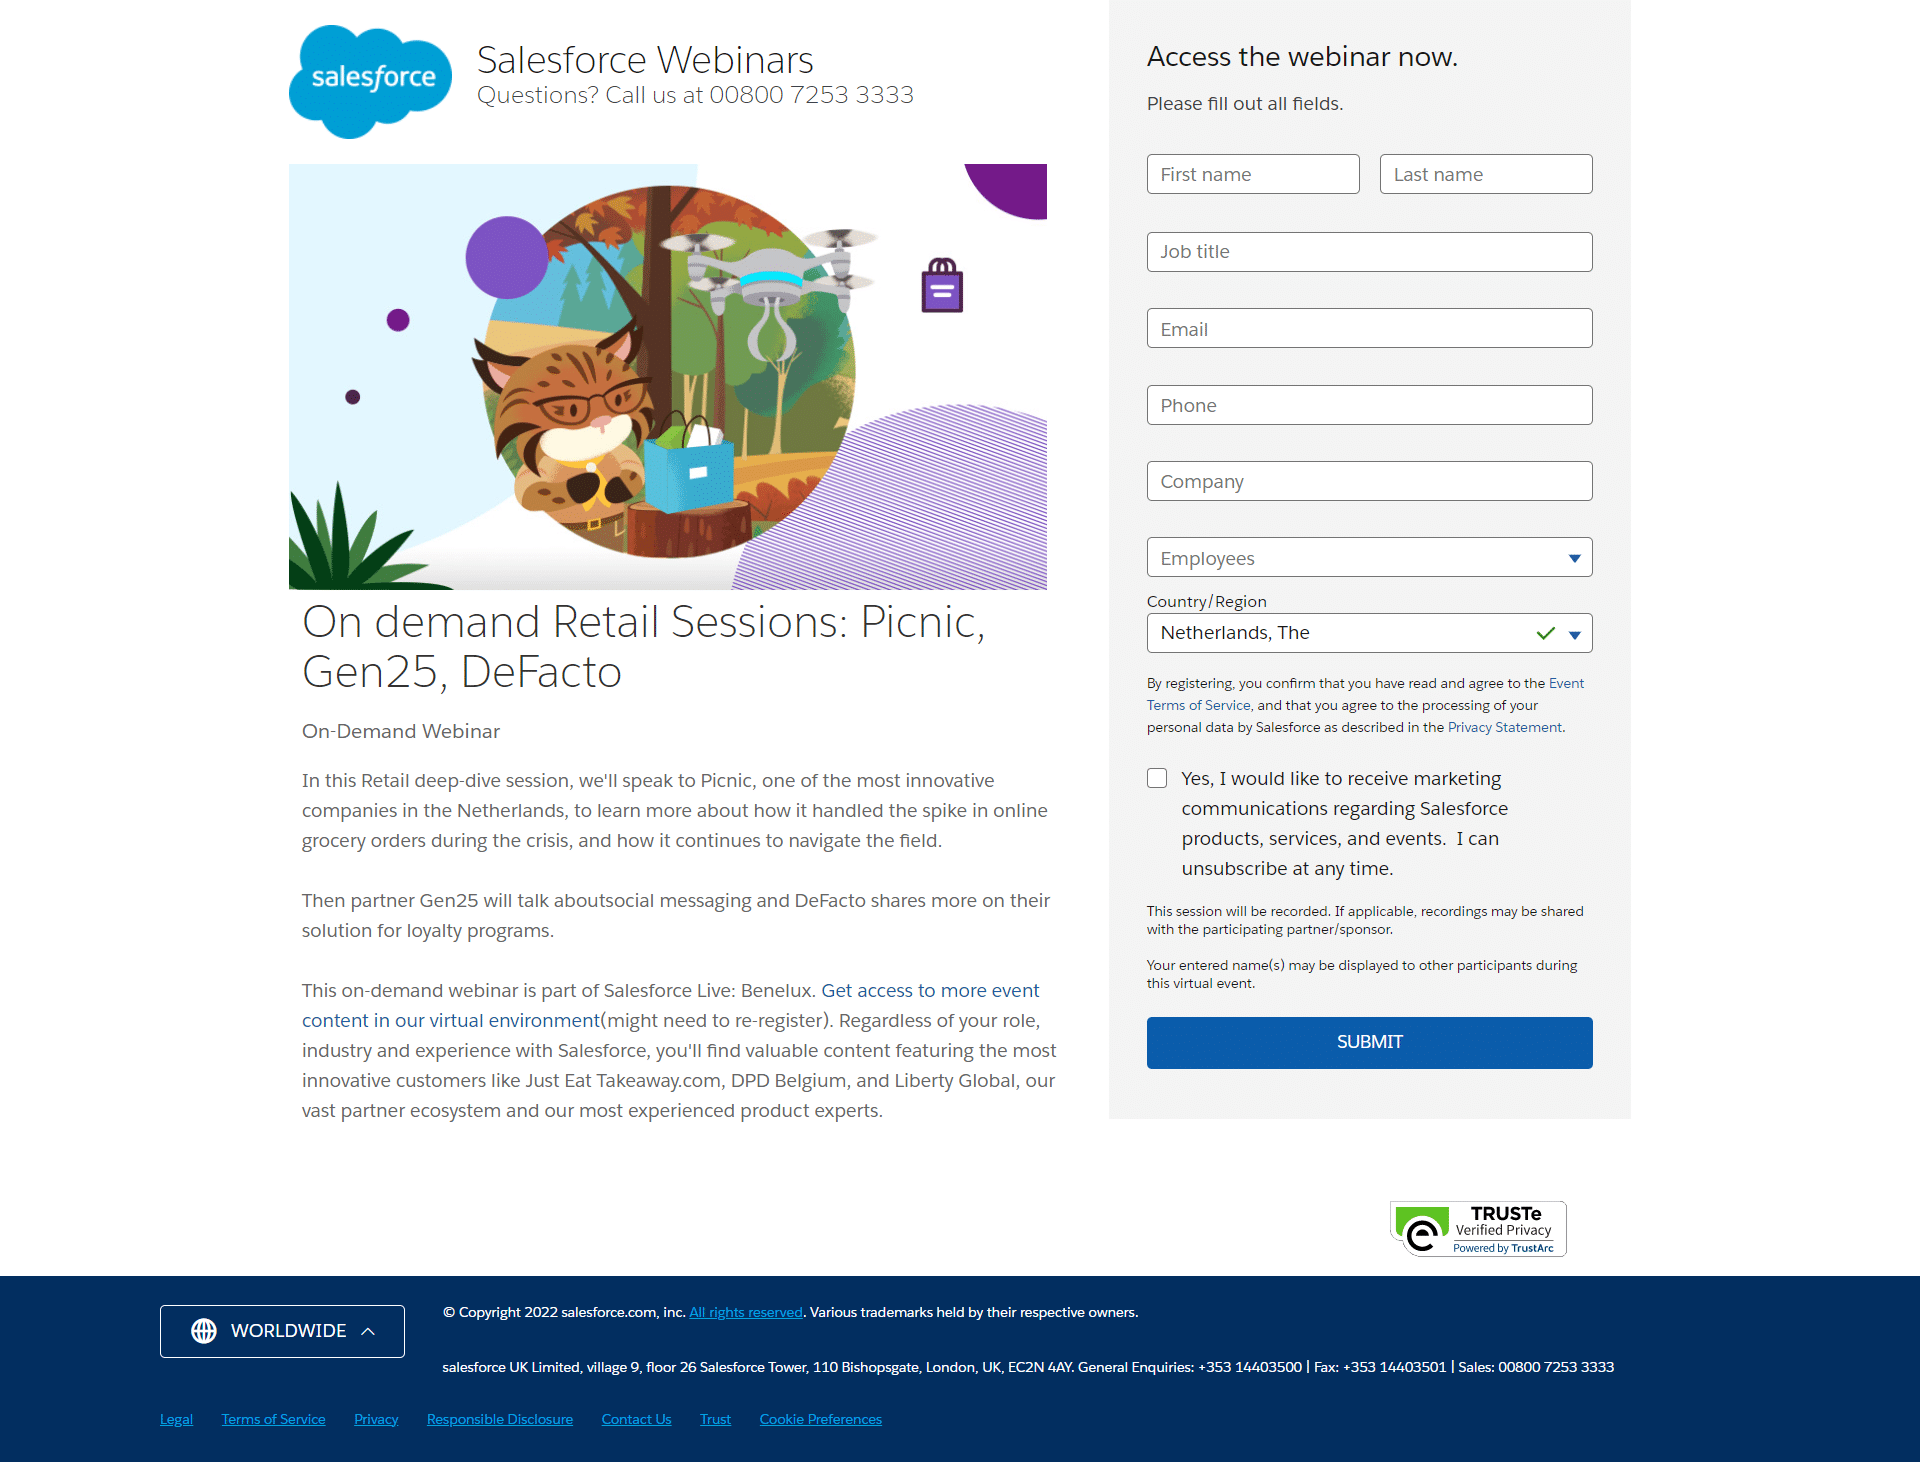Click the TRUSTe Verified Privacy badge icon

1478,1229
